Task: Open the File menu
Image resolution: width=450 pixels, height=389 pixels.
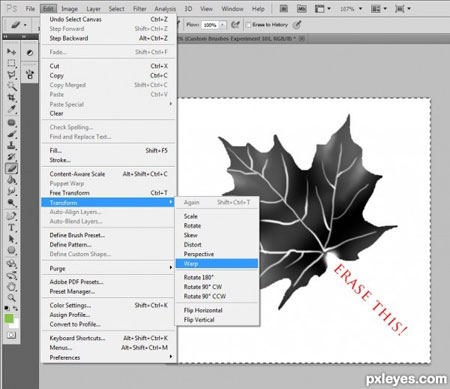Action: point(30,9)
